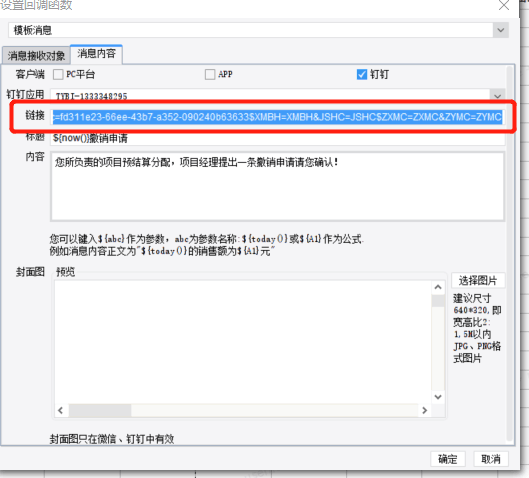Click the 封面图 label
This screenshot has height=478, width=529.
[30, 272]
